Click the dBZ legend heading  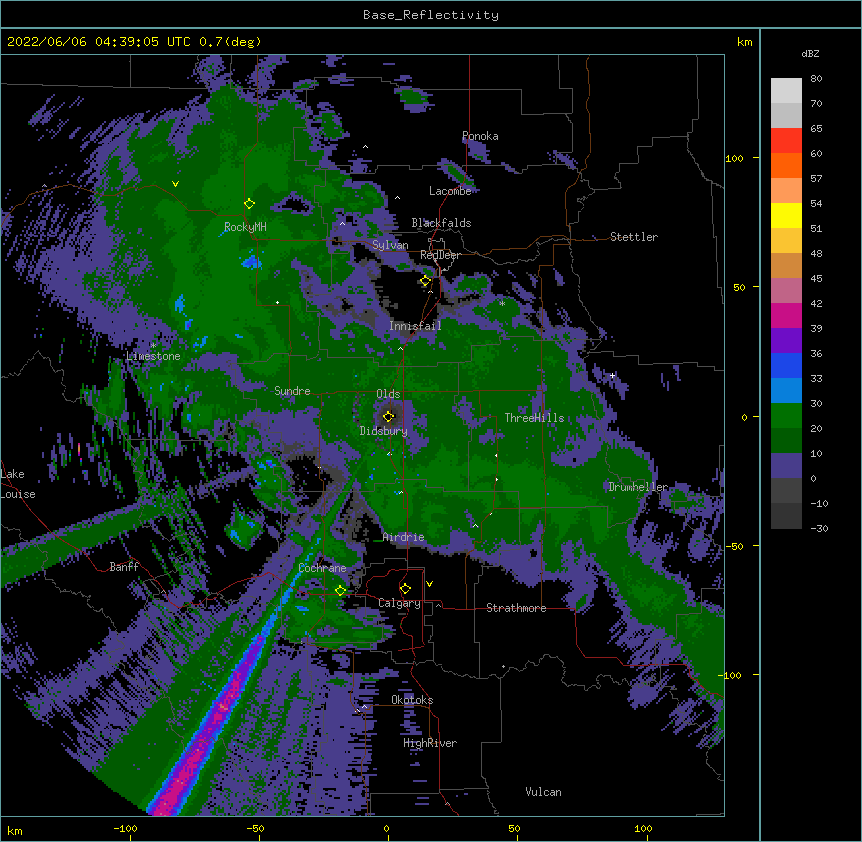[810, 54]
